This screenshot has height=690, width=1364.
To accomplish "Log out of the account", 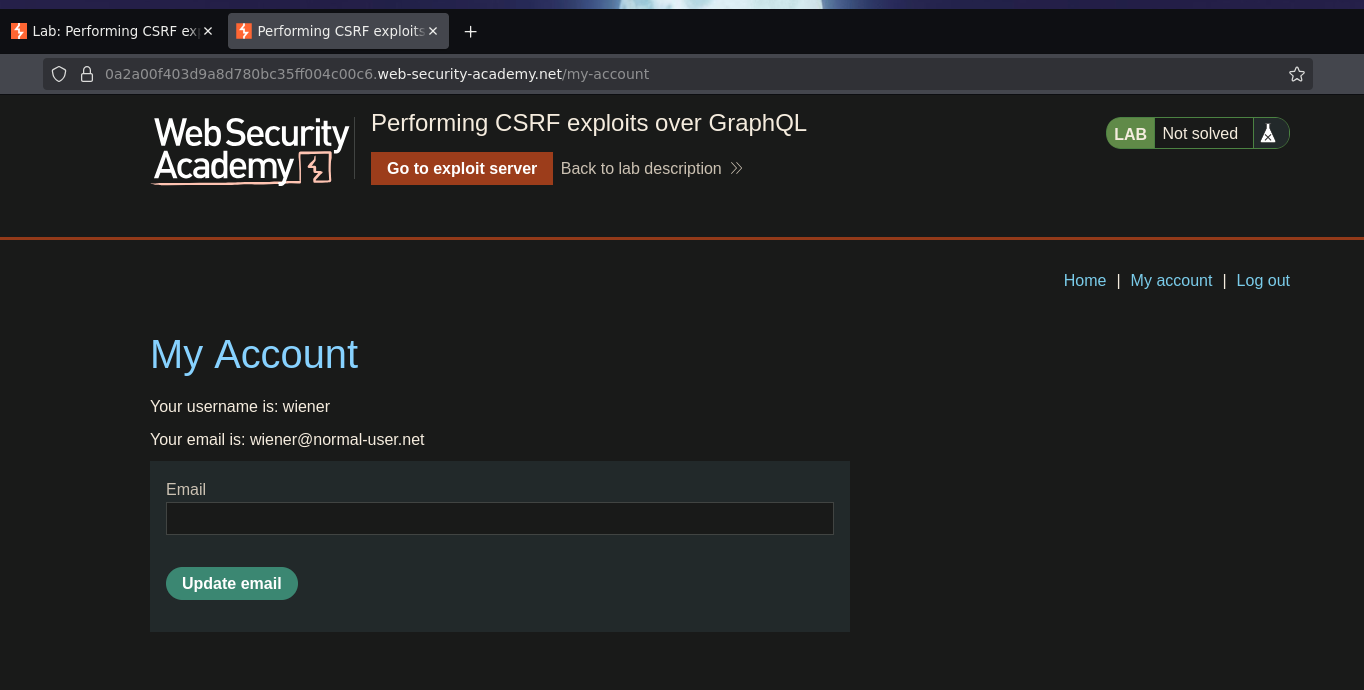I will tap(1263, 280).
